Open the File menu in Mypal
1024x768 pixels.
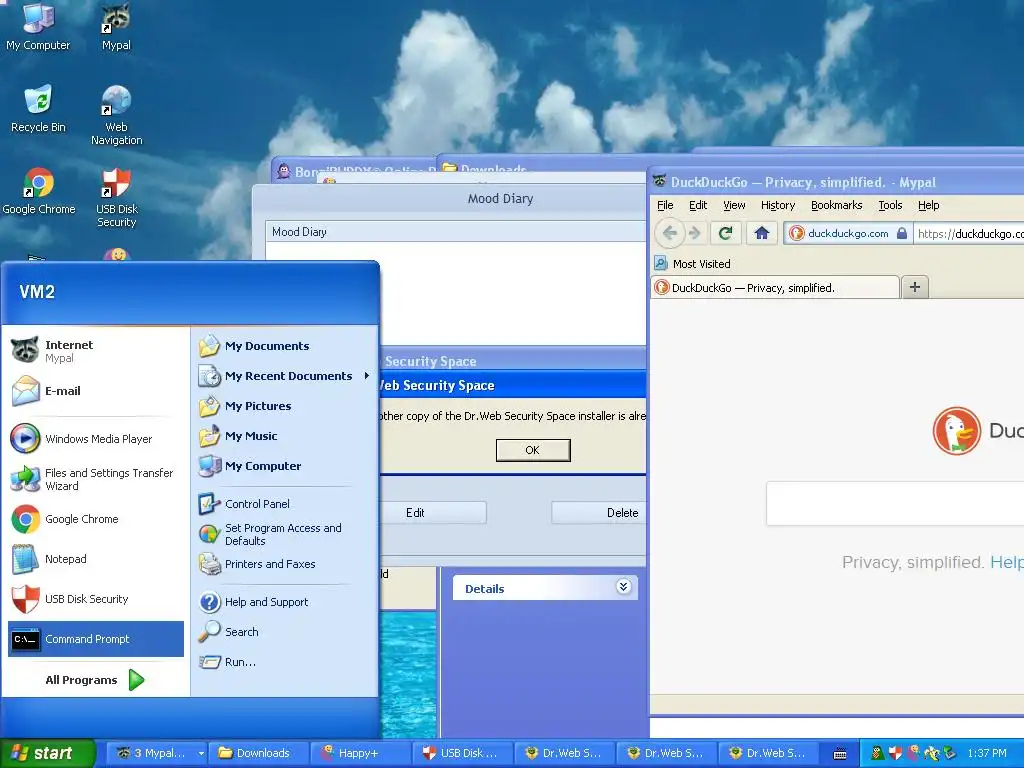(x=665, y=205)
